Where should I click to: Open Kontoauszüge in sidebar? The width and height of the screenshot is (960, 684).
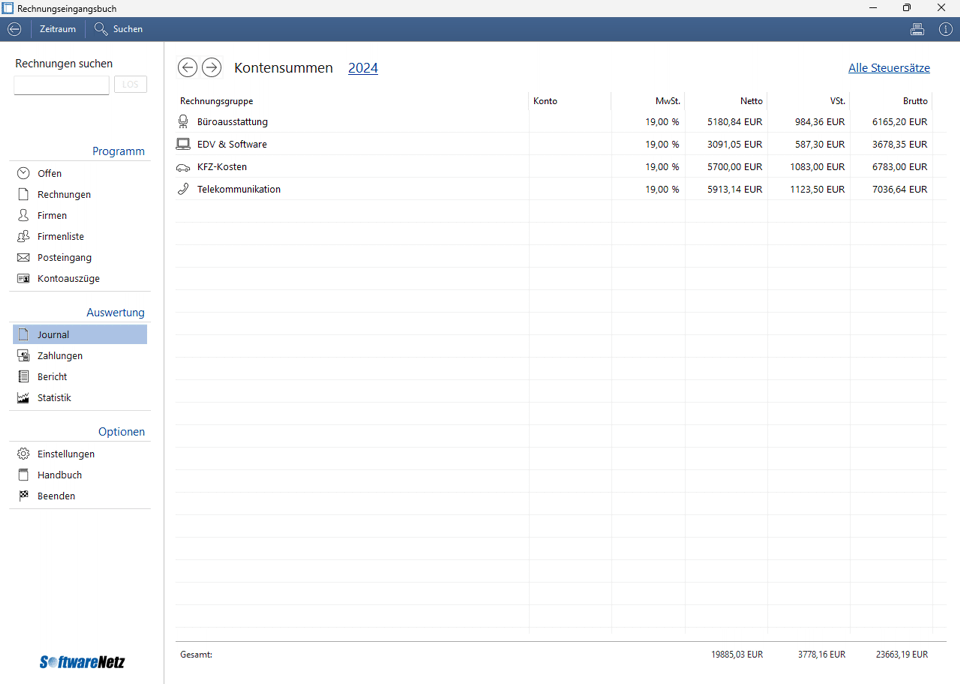68,279
